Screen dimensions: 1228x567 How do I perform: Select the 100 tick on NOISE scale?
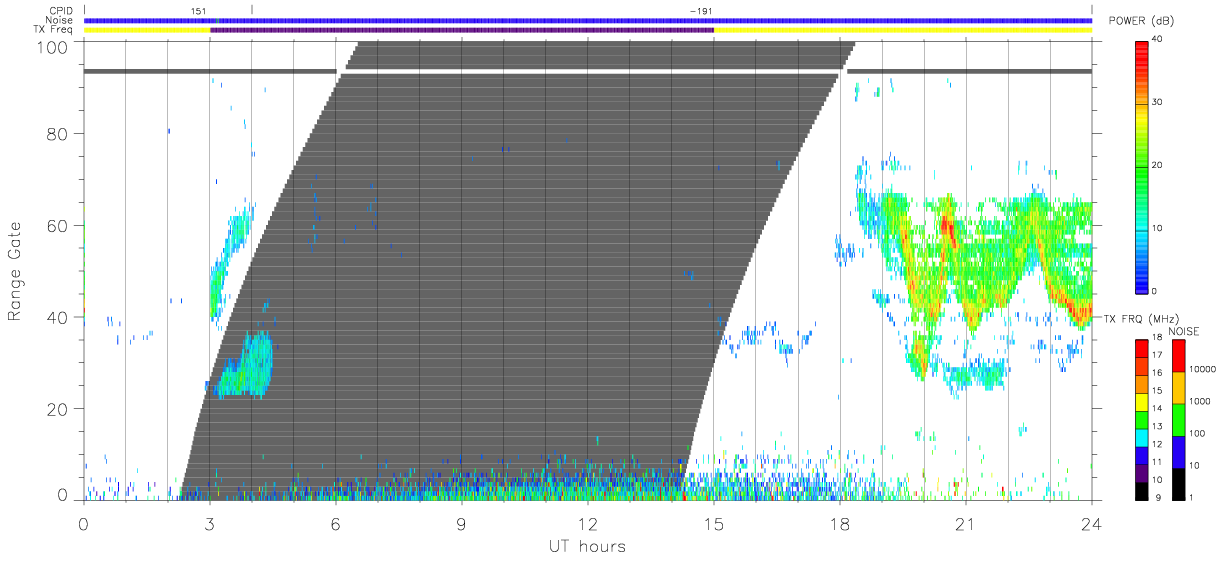pos(1199,434)
